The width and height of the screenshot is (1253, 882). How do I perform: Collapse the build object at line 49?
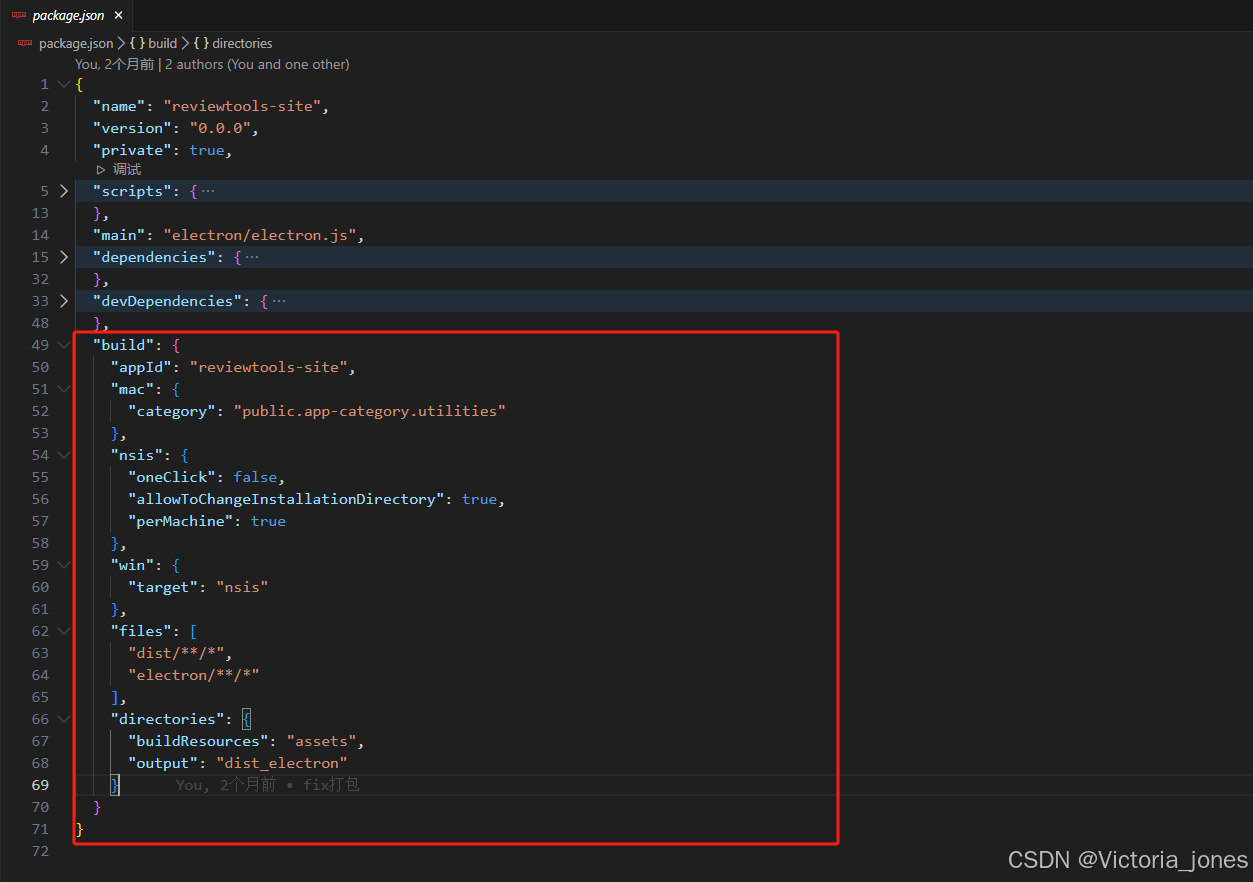point(63,344)
